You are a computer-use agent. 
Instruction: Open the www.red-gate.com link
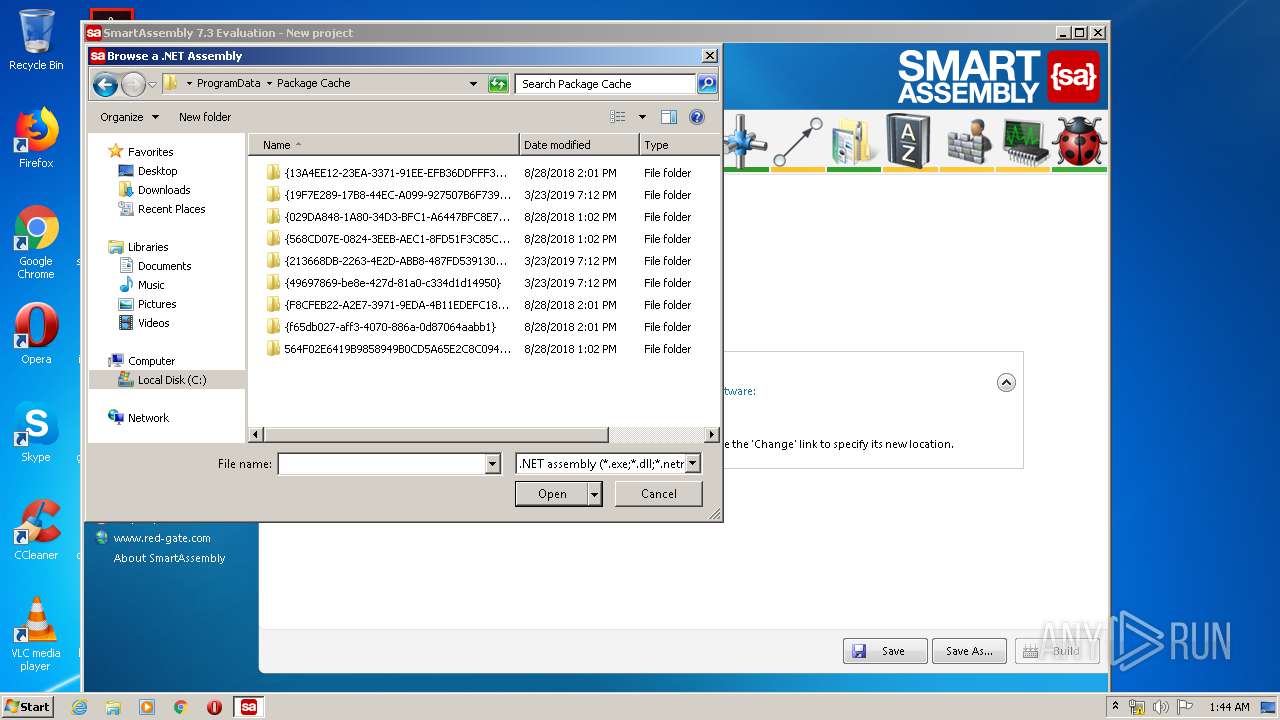coord(162,538)
